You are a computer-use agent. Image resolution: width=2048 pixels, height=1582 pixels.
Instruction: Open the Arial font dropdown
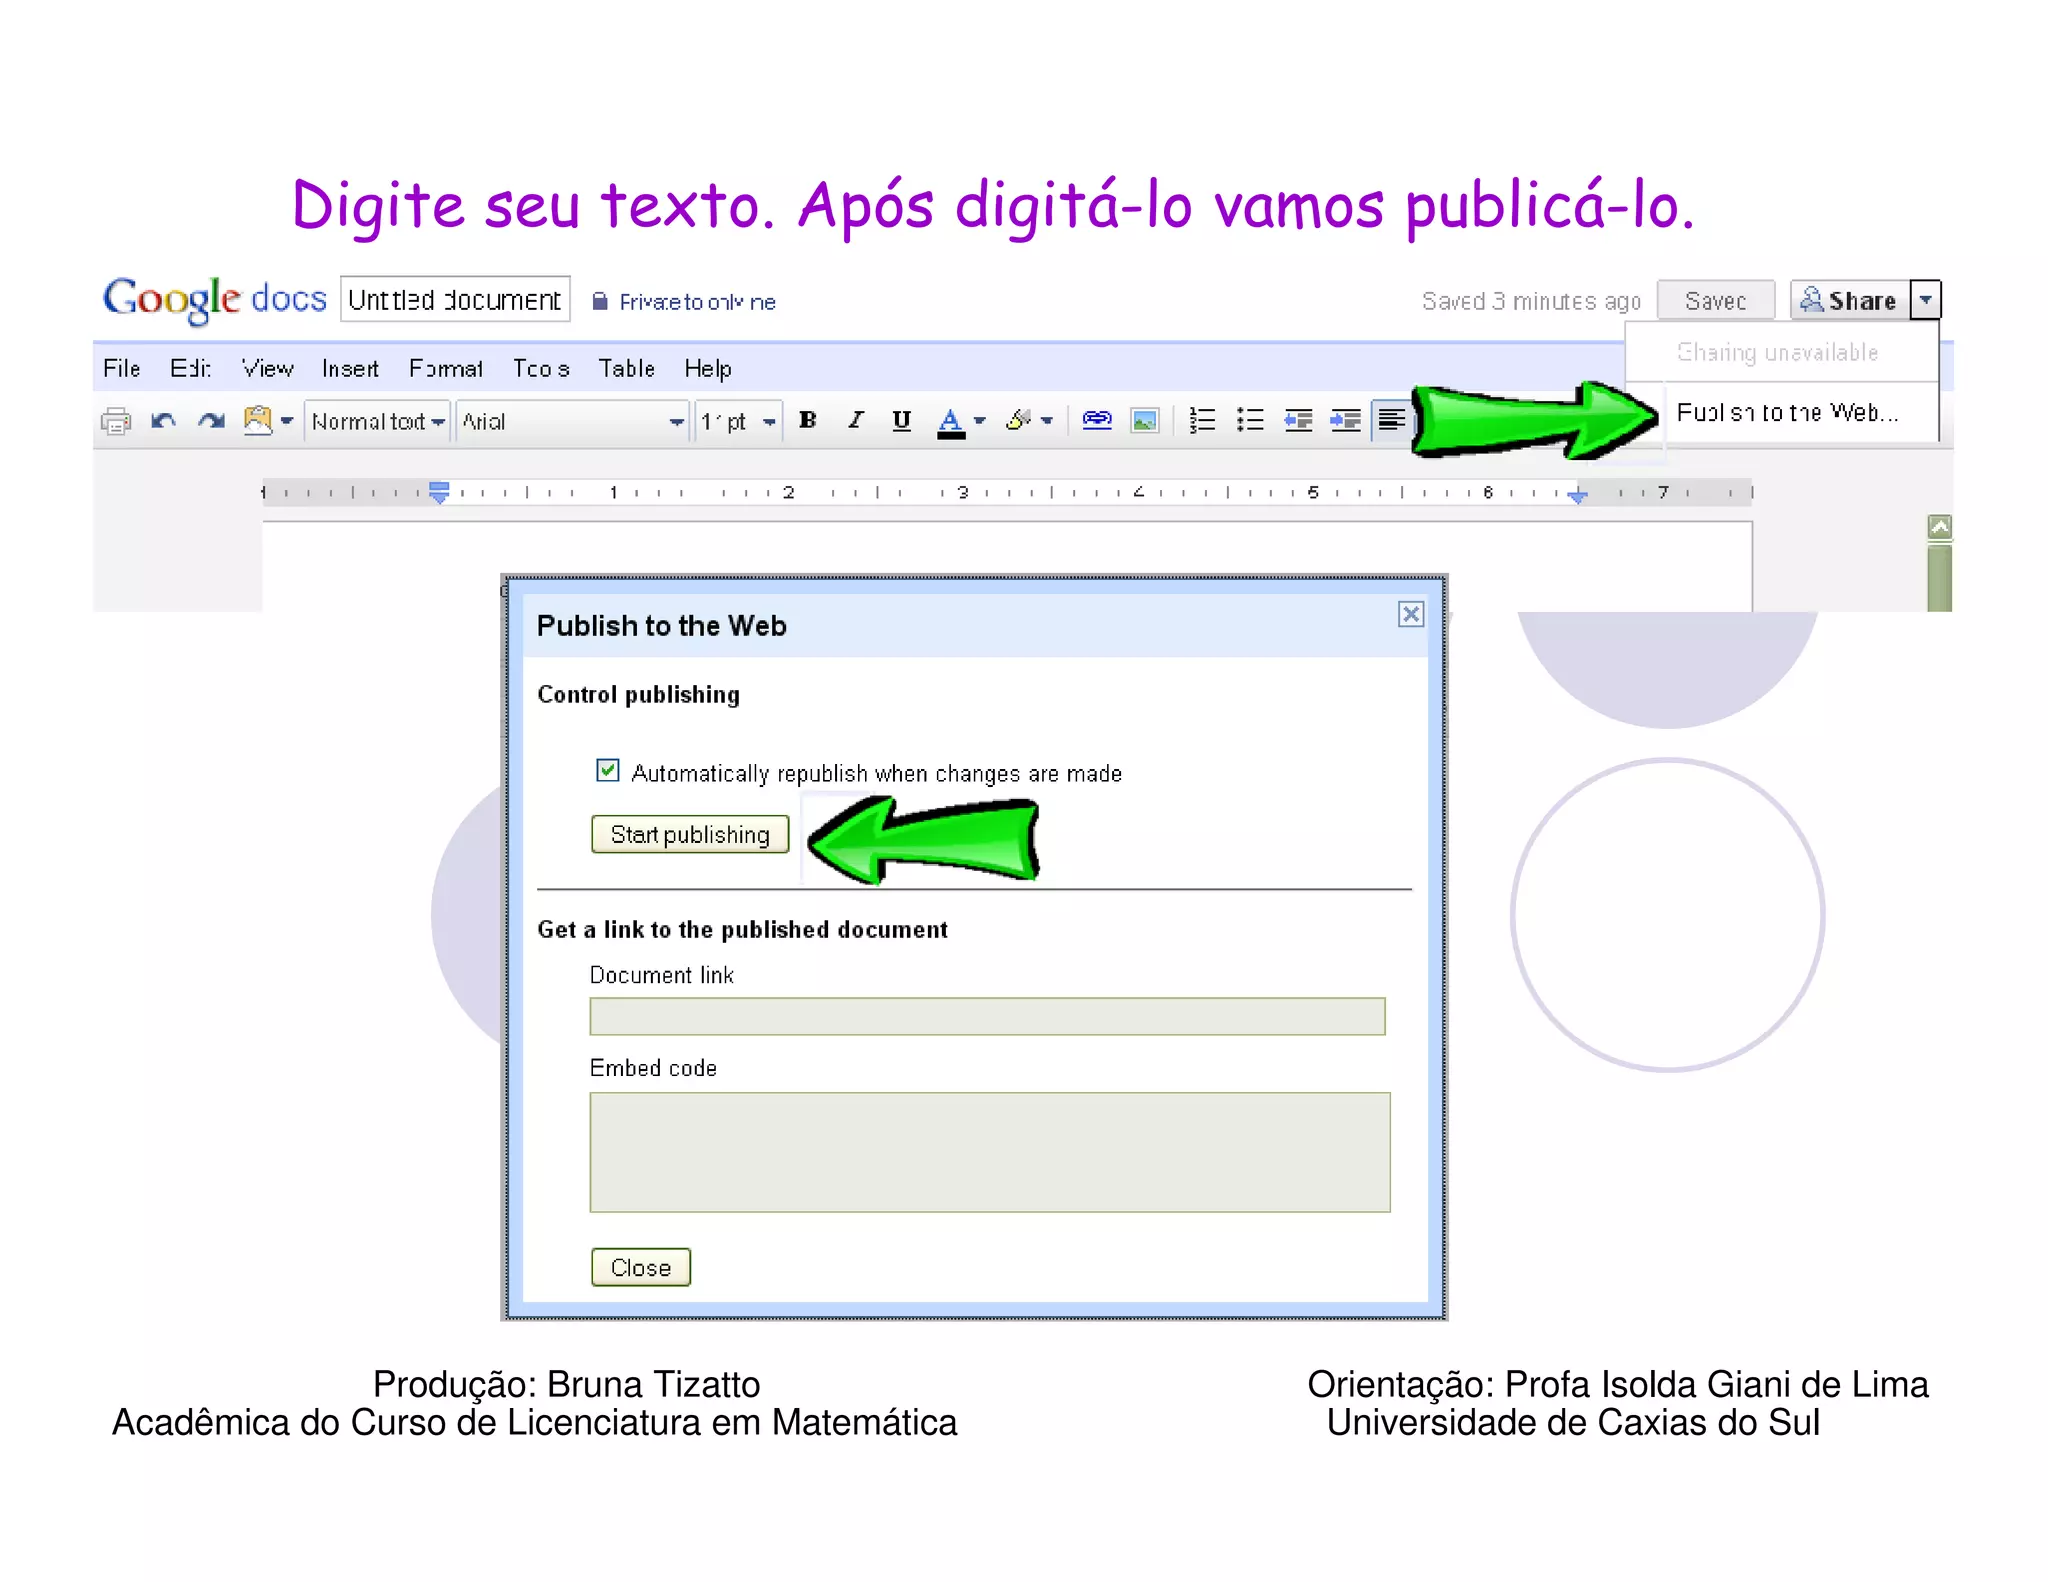[x=573, y=422]
